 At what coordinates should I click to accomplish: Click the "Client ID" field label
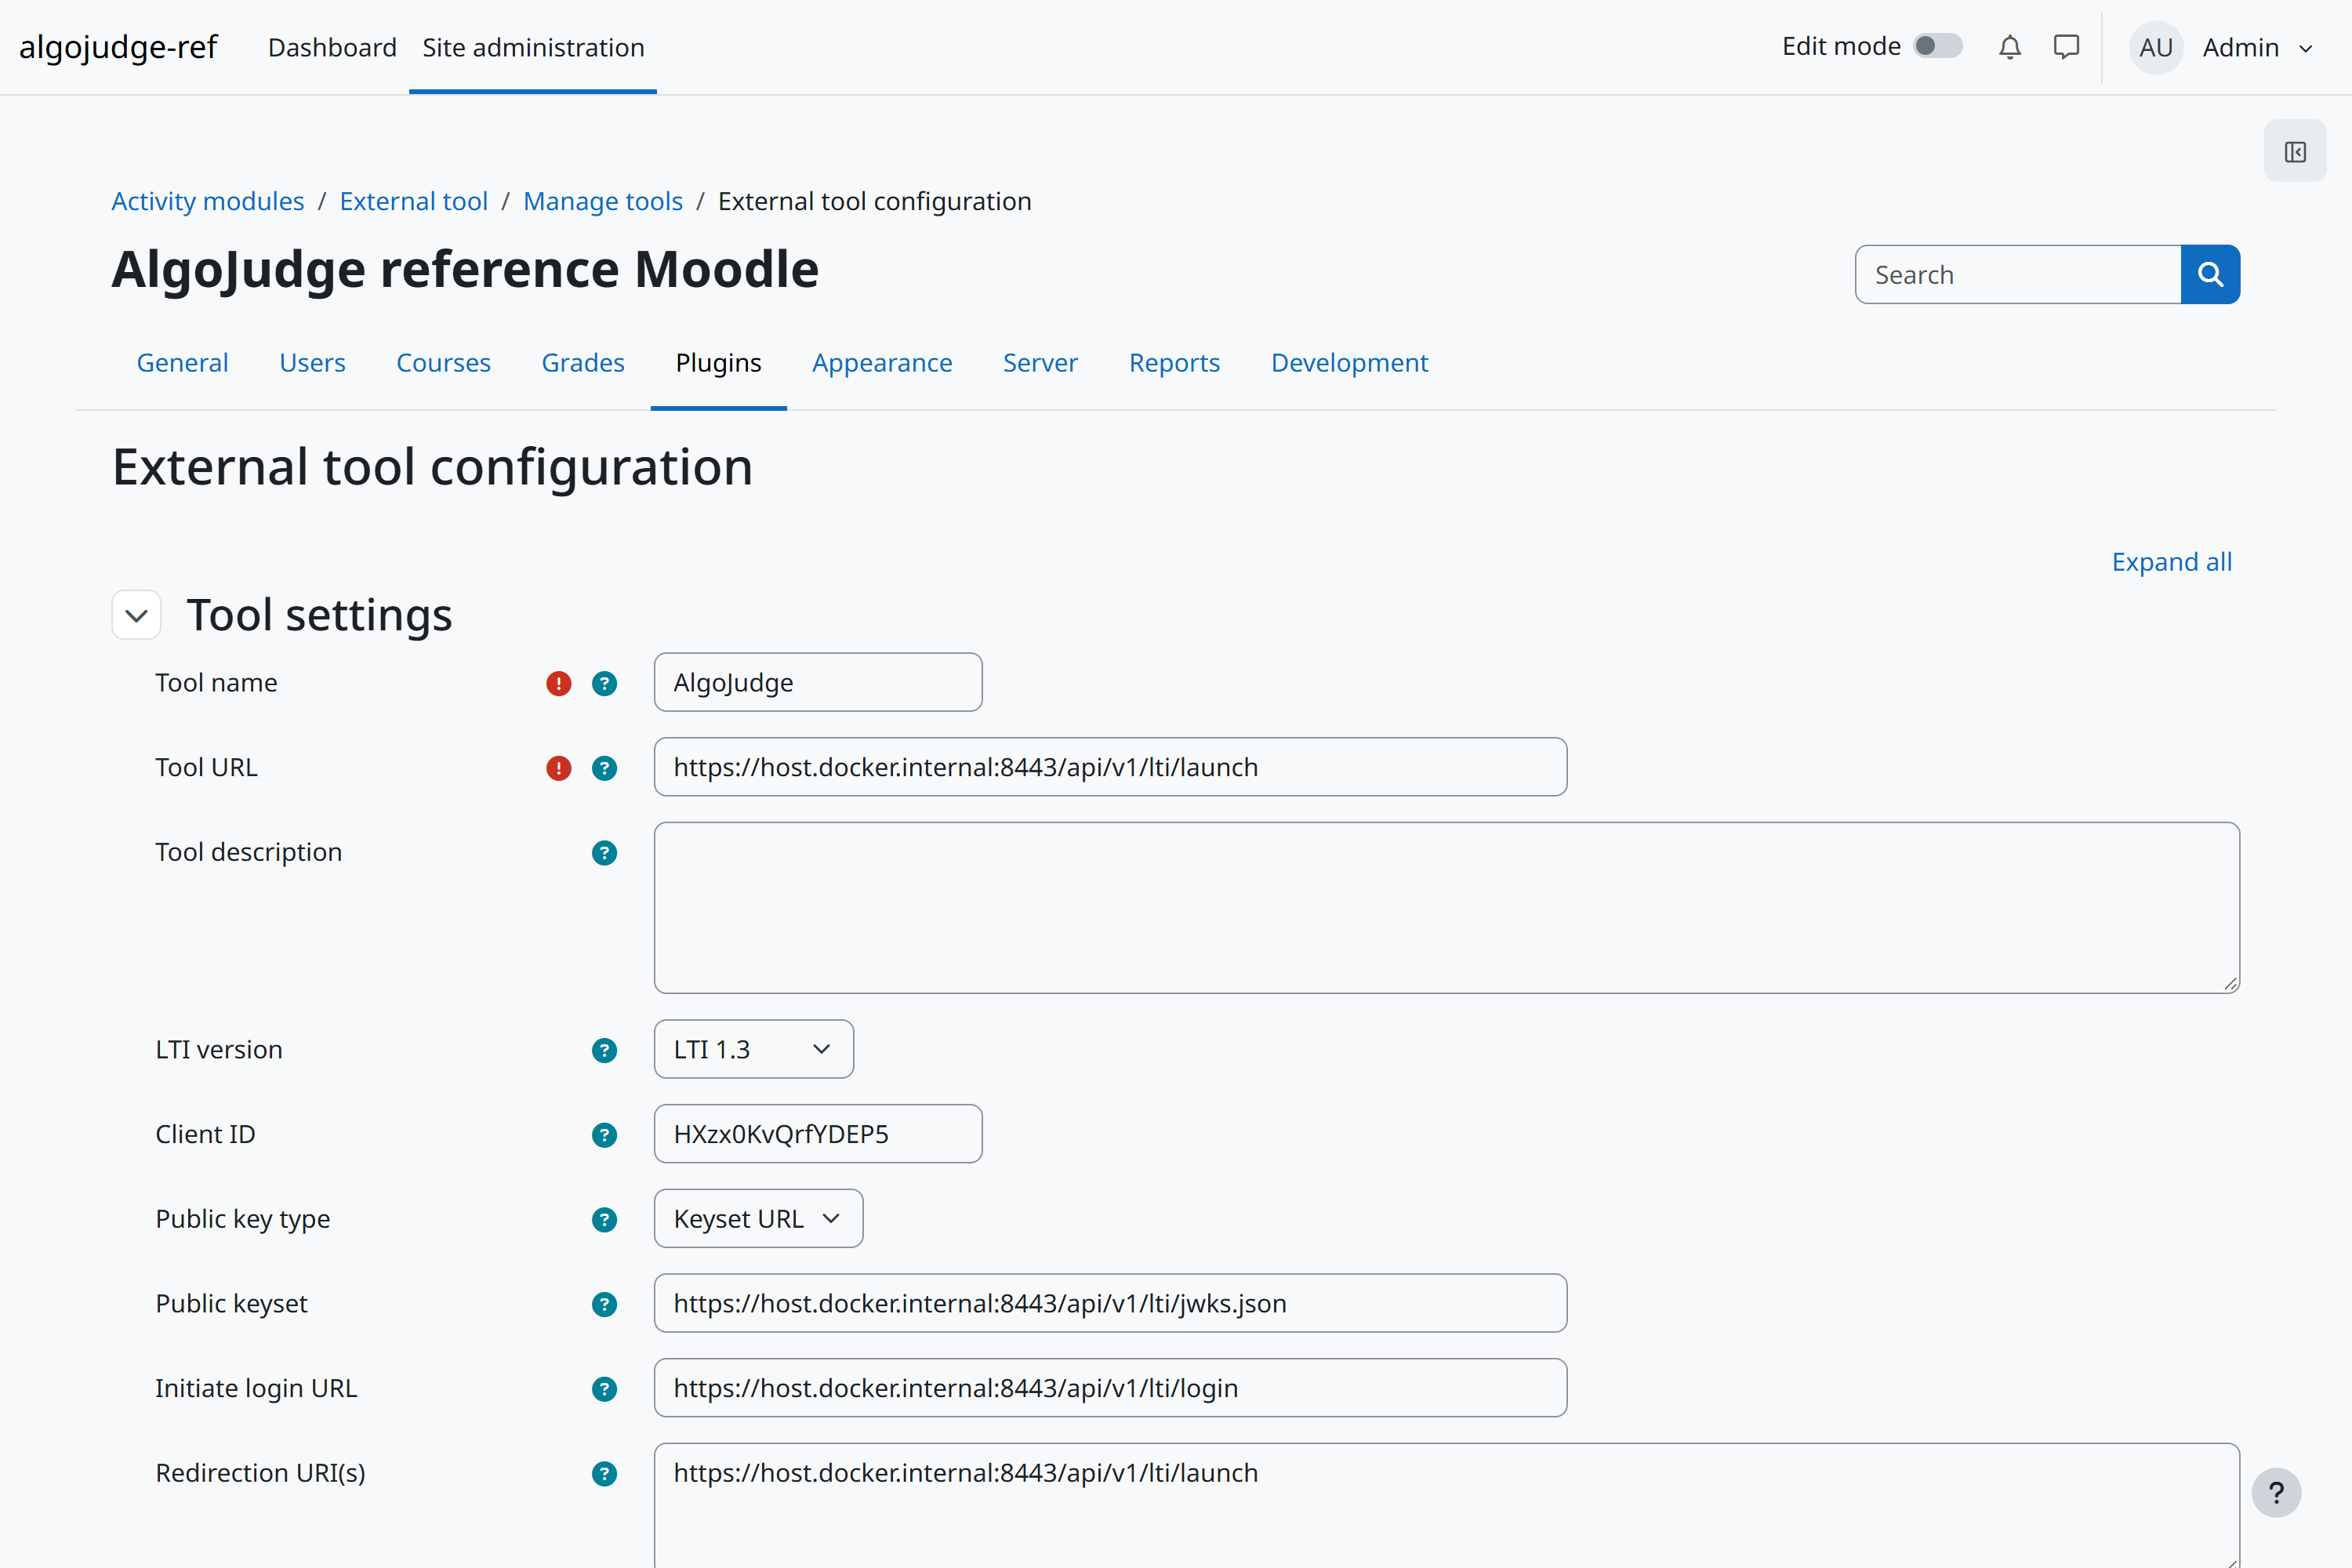click(205, 1134)
